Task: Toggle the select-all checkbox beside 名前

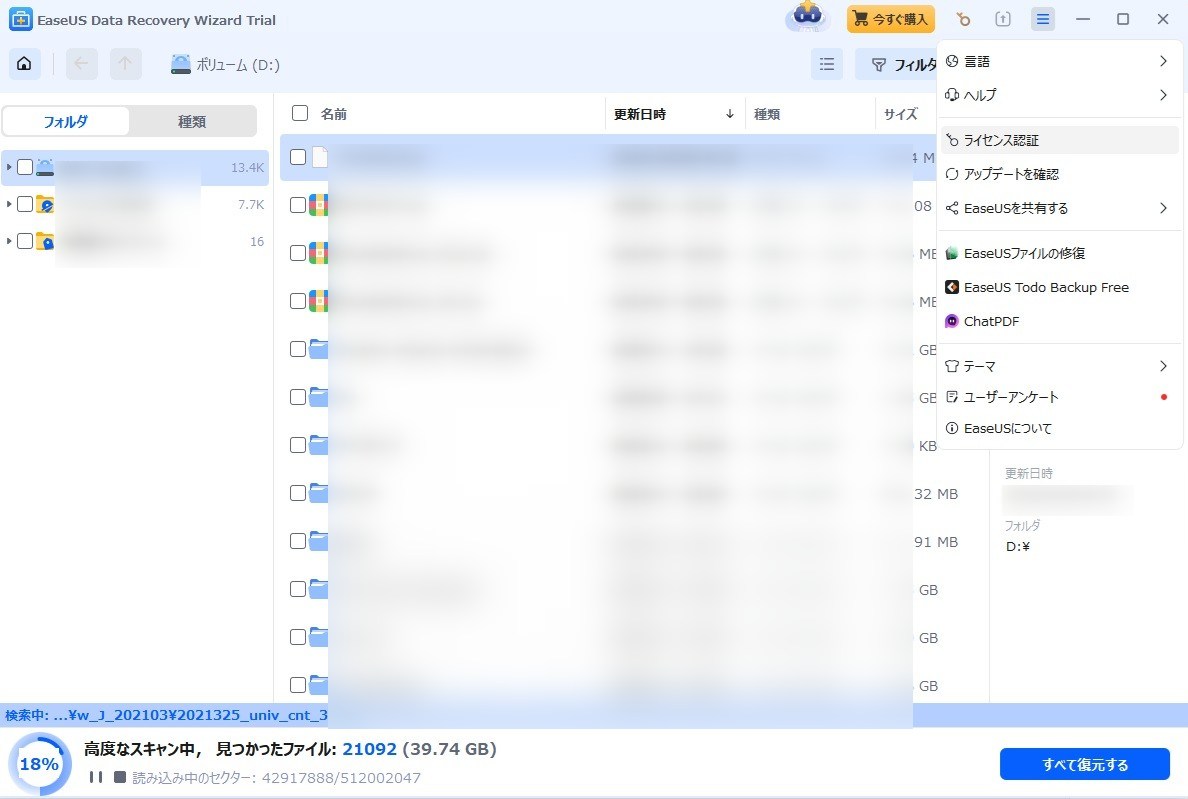Action: point(298,114)
